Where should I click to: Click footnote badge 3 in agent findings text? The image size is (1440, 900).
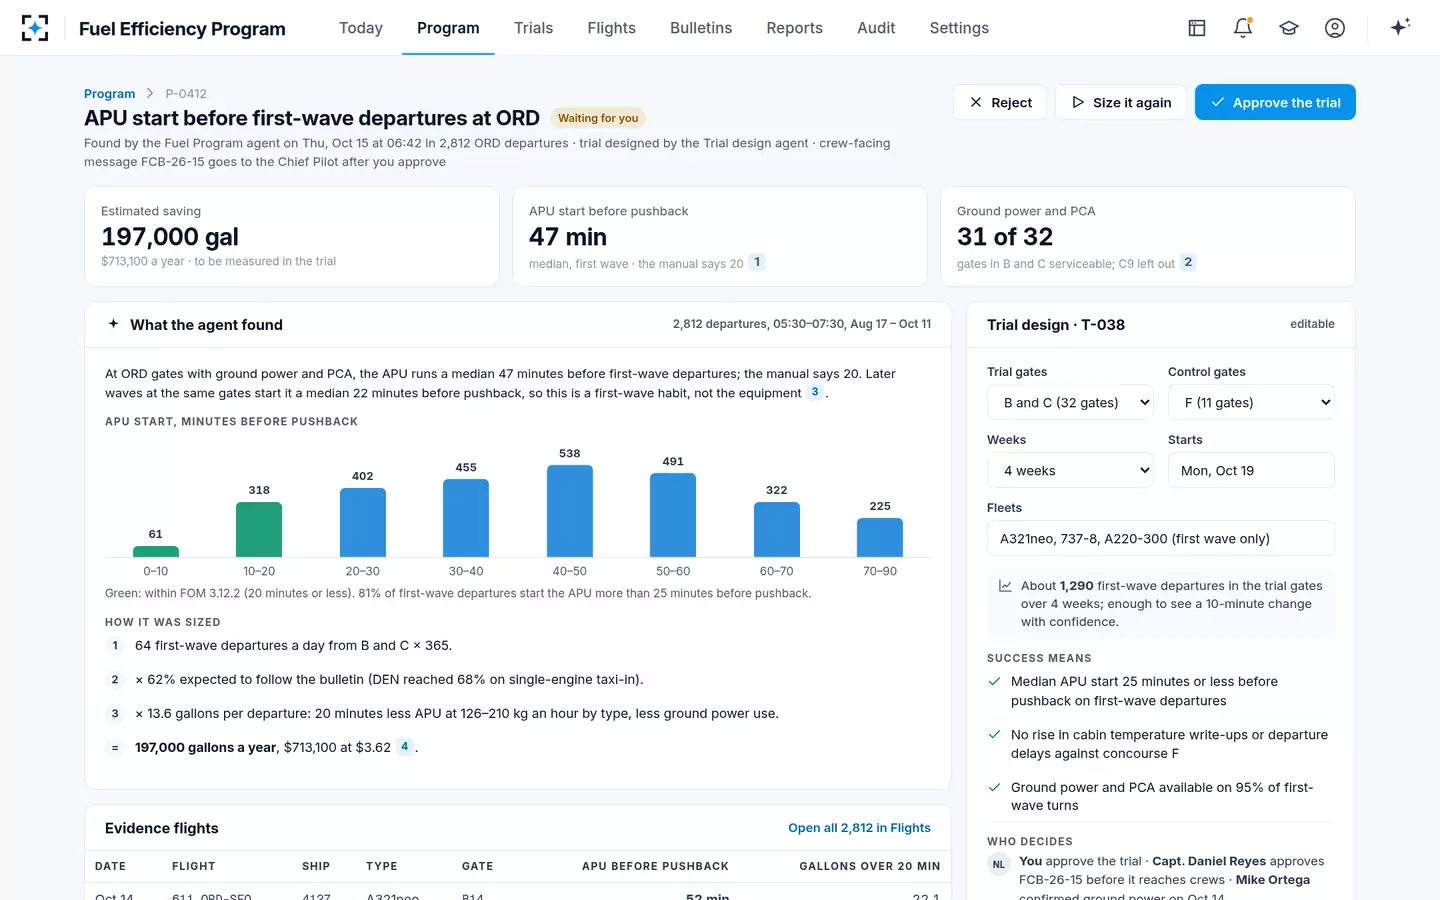(x=815, y=392)
